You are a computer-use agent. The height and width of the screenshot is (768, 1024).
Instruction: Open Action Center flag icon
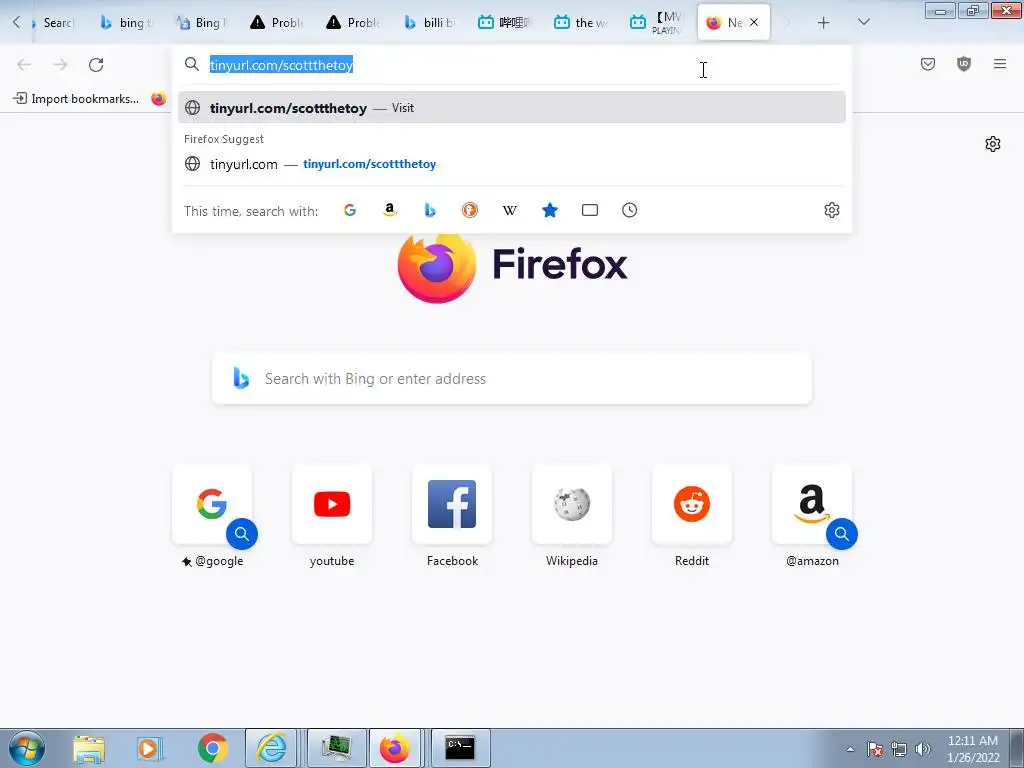[x=875, y=749]
